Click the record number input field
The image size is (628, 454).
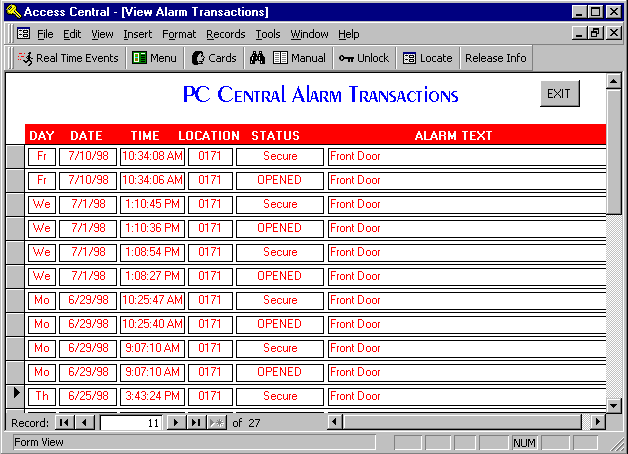(x=130, y=423)
